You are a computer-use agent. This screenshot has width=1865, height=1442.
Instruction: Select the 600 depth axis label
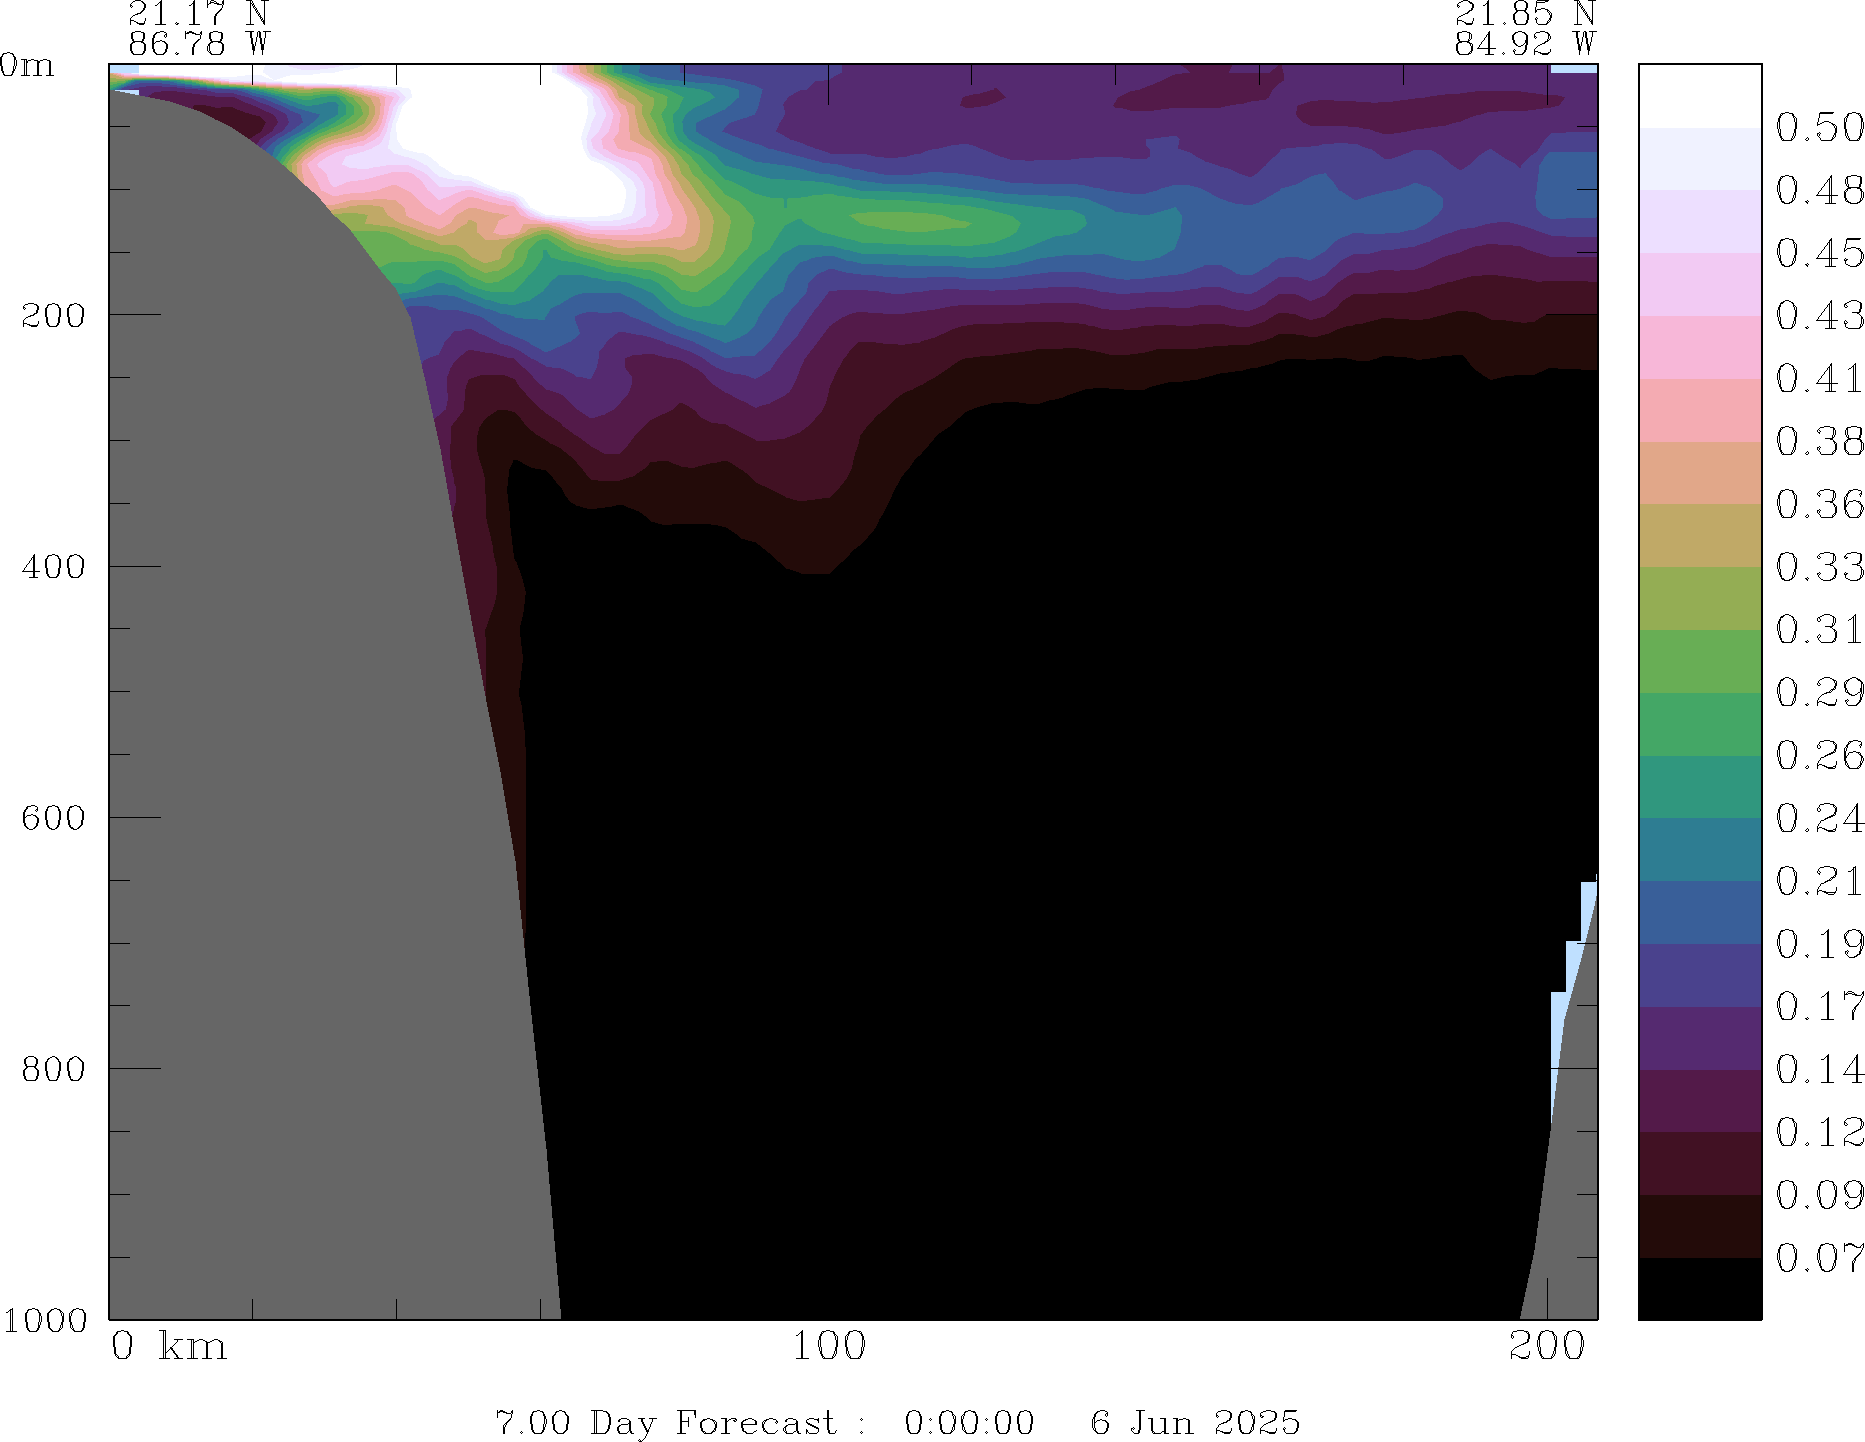click(x=54, y=818)
